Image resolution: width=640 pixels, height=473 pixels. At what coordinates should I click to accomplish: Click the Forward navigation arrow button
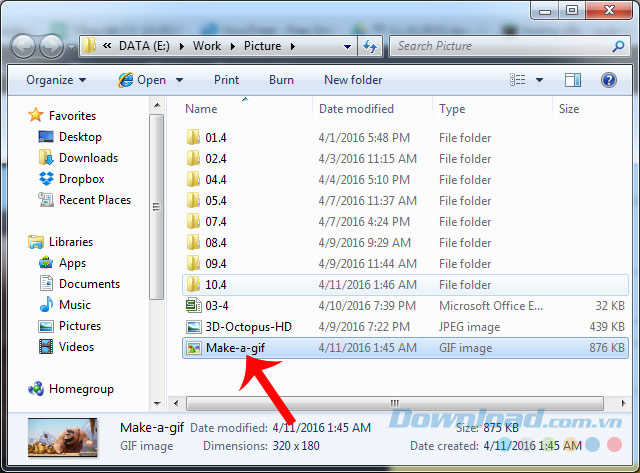[51, 47]
